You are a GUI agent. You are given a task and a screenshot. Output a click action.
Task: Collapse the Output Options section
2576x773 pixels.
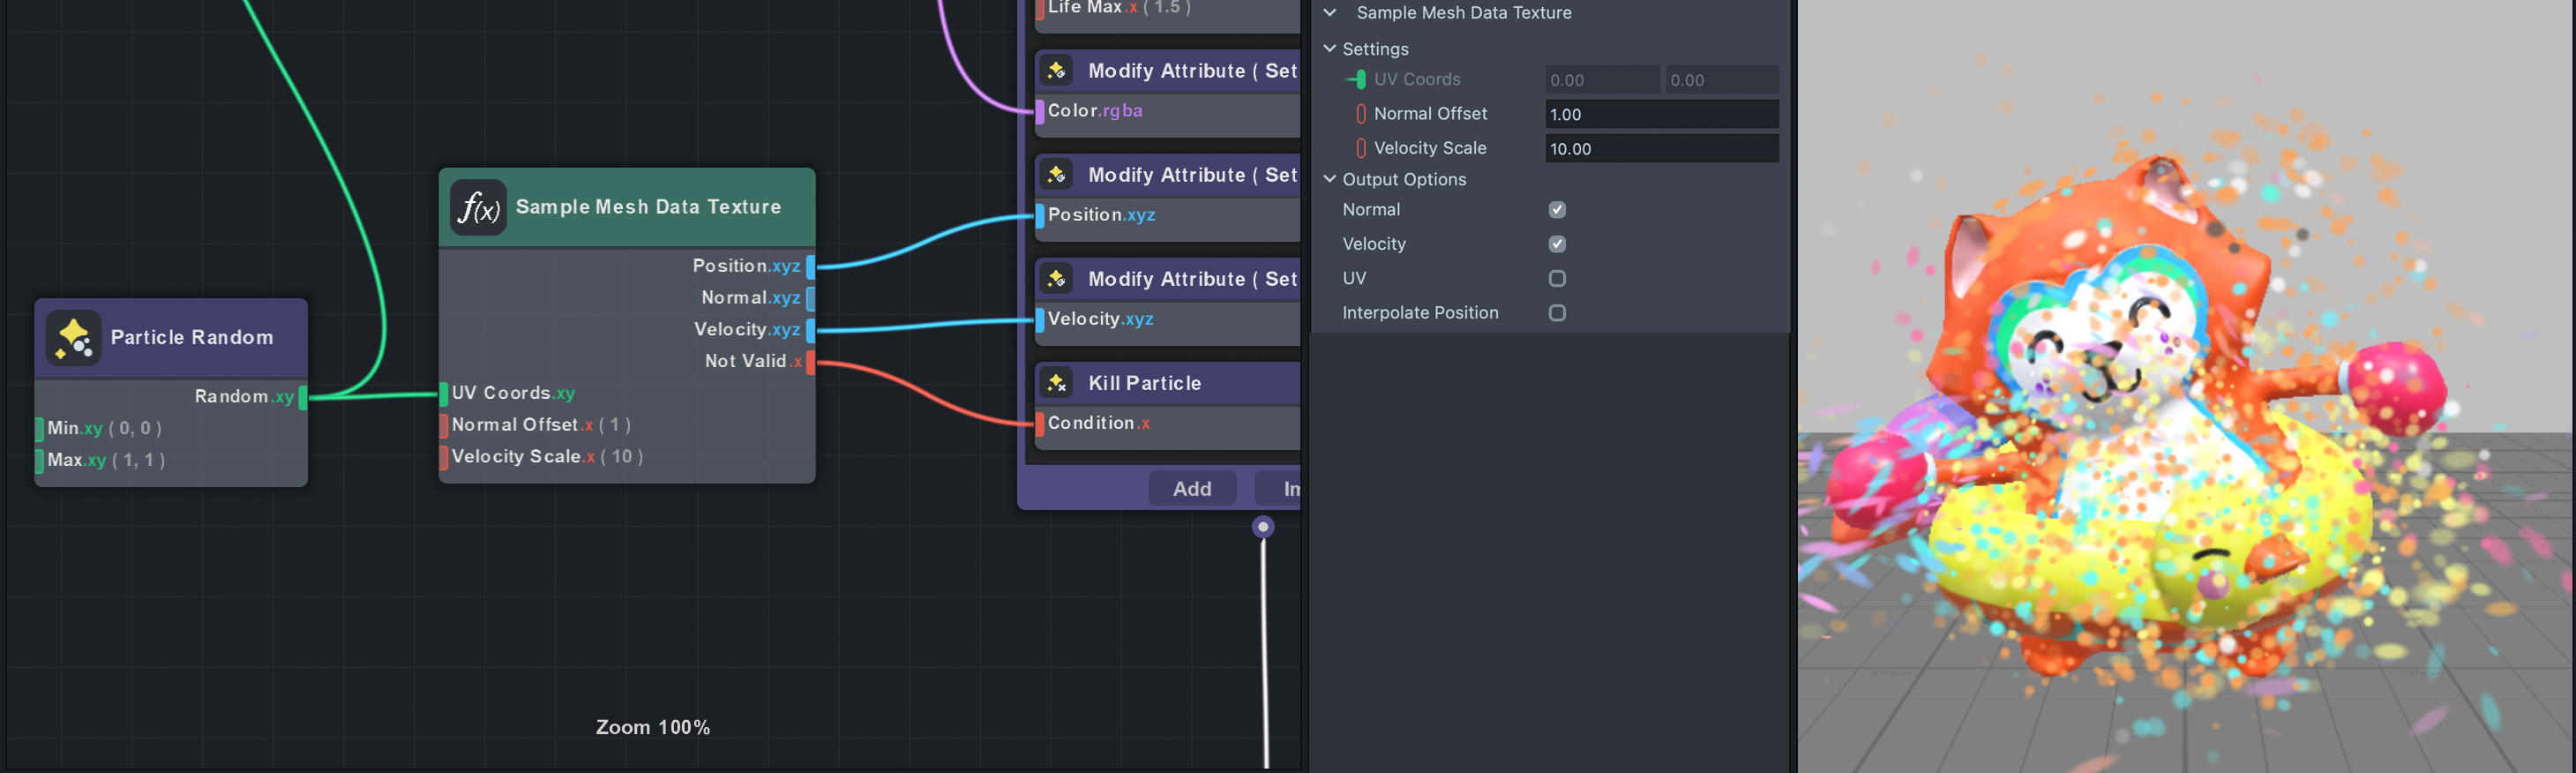[x=1330, y=180]
